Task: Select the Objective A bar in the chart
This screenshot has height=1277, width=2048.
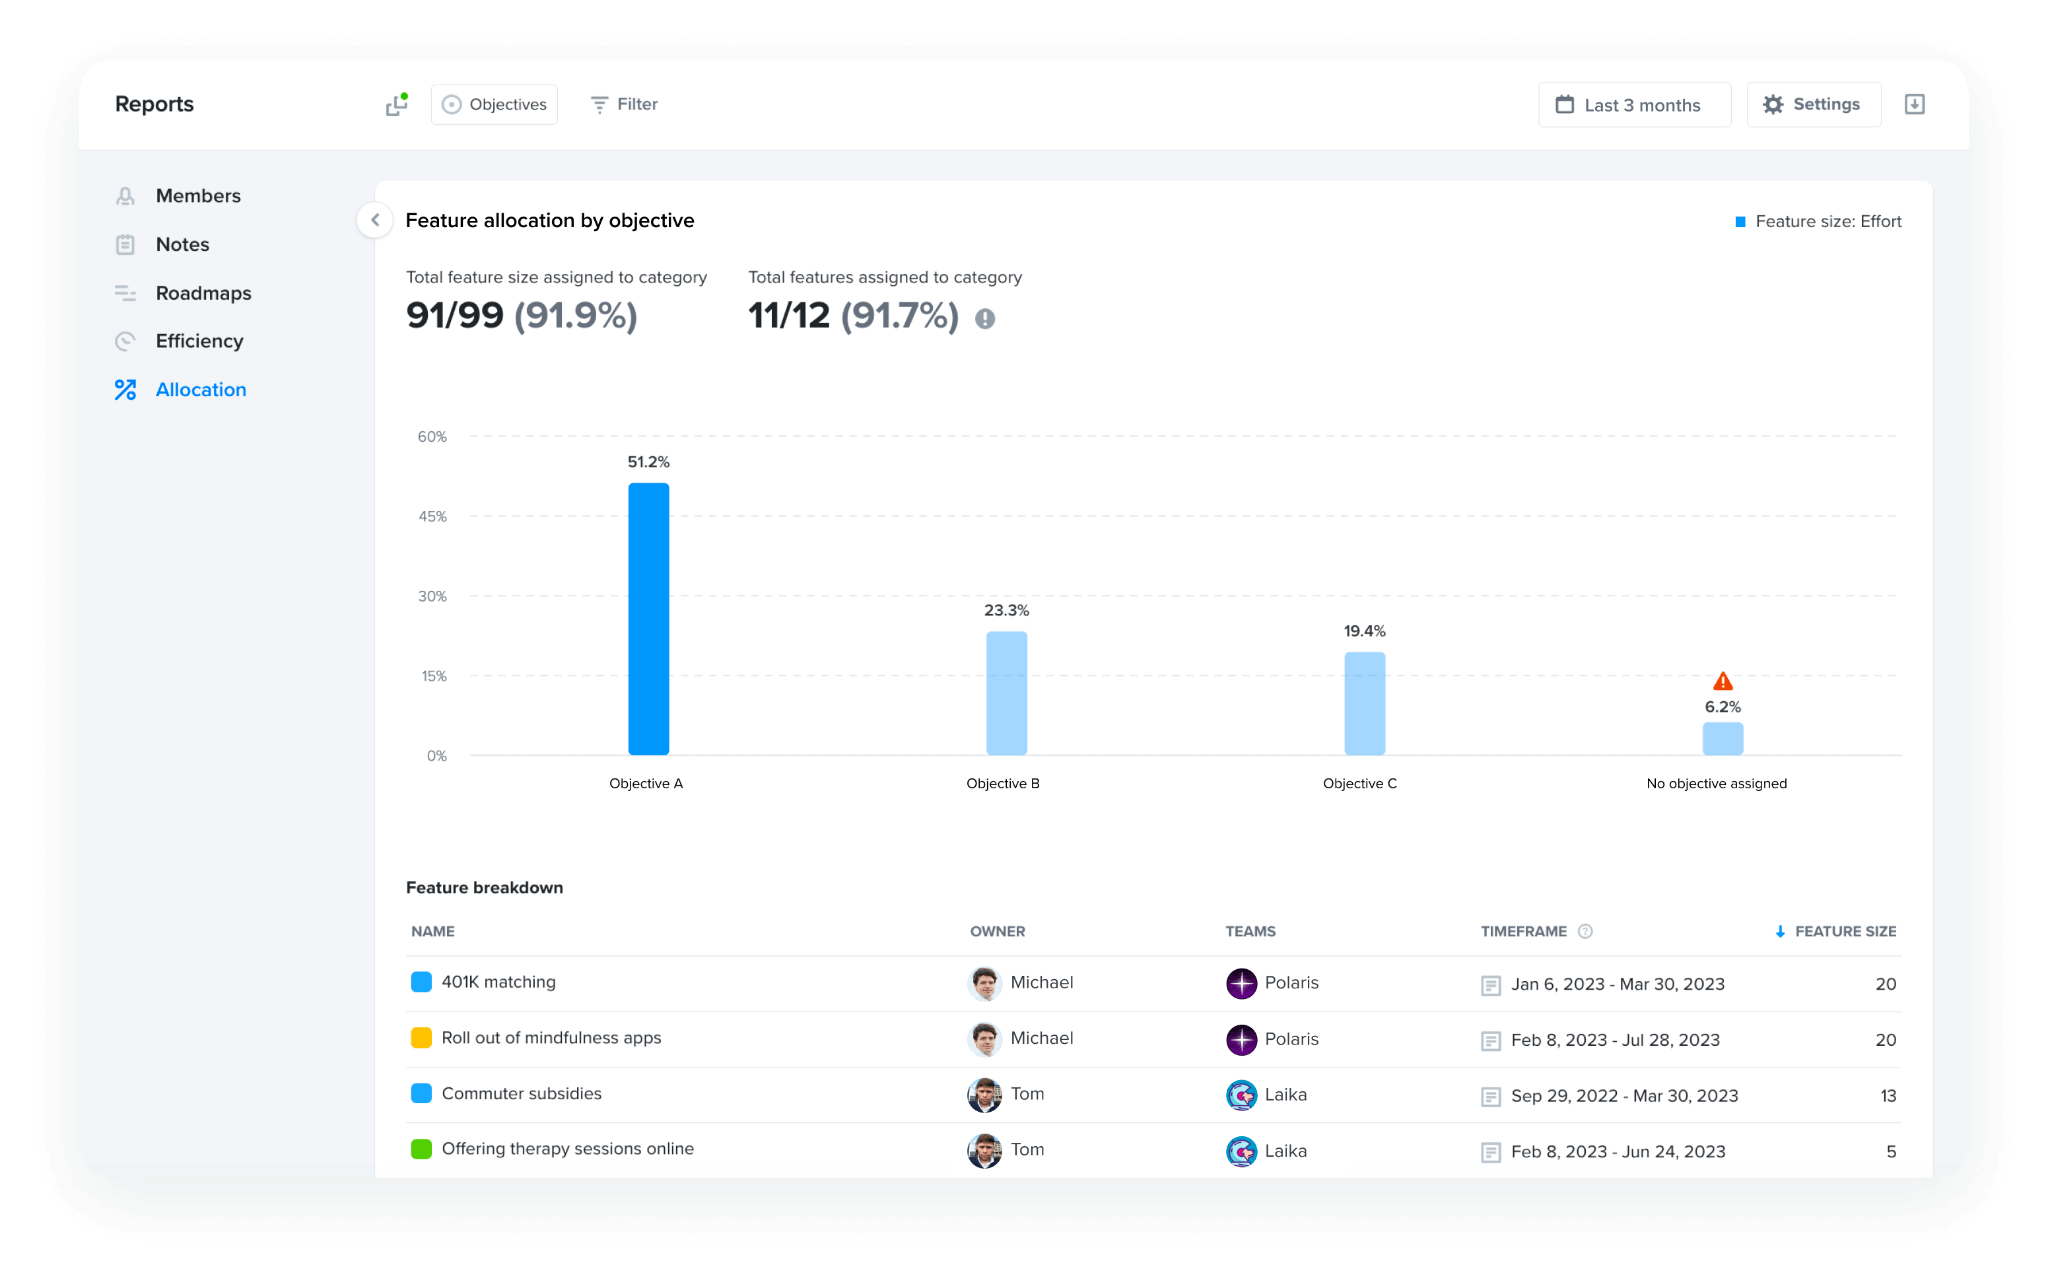Action: click(648, 620)
